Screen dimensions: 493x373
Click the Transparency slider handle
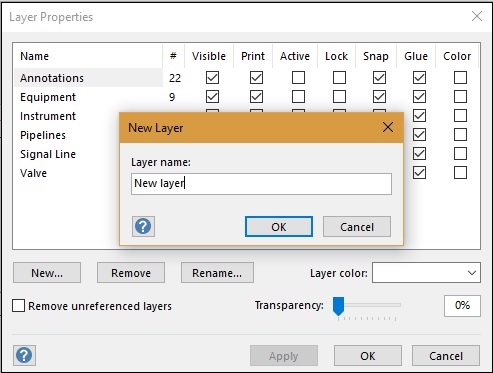click(338, 306)
